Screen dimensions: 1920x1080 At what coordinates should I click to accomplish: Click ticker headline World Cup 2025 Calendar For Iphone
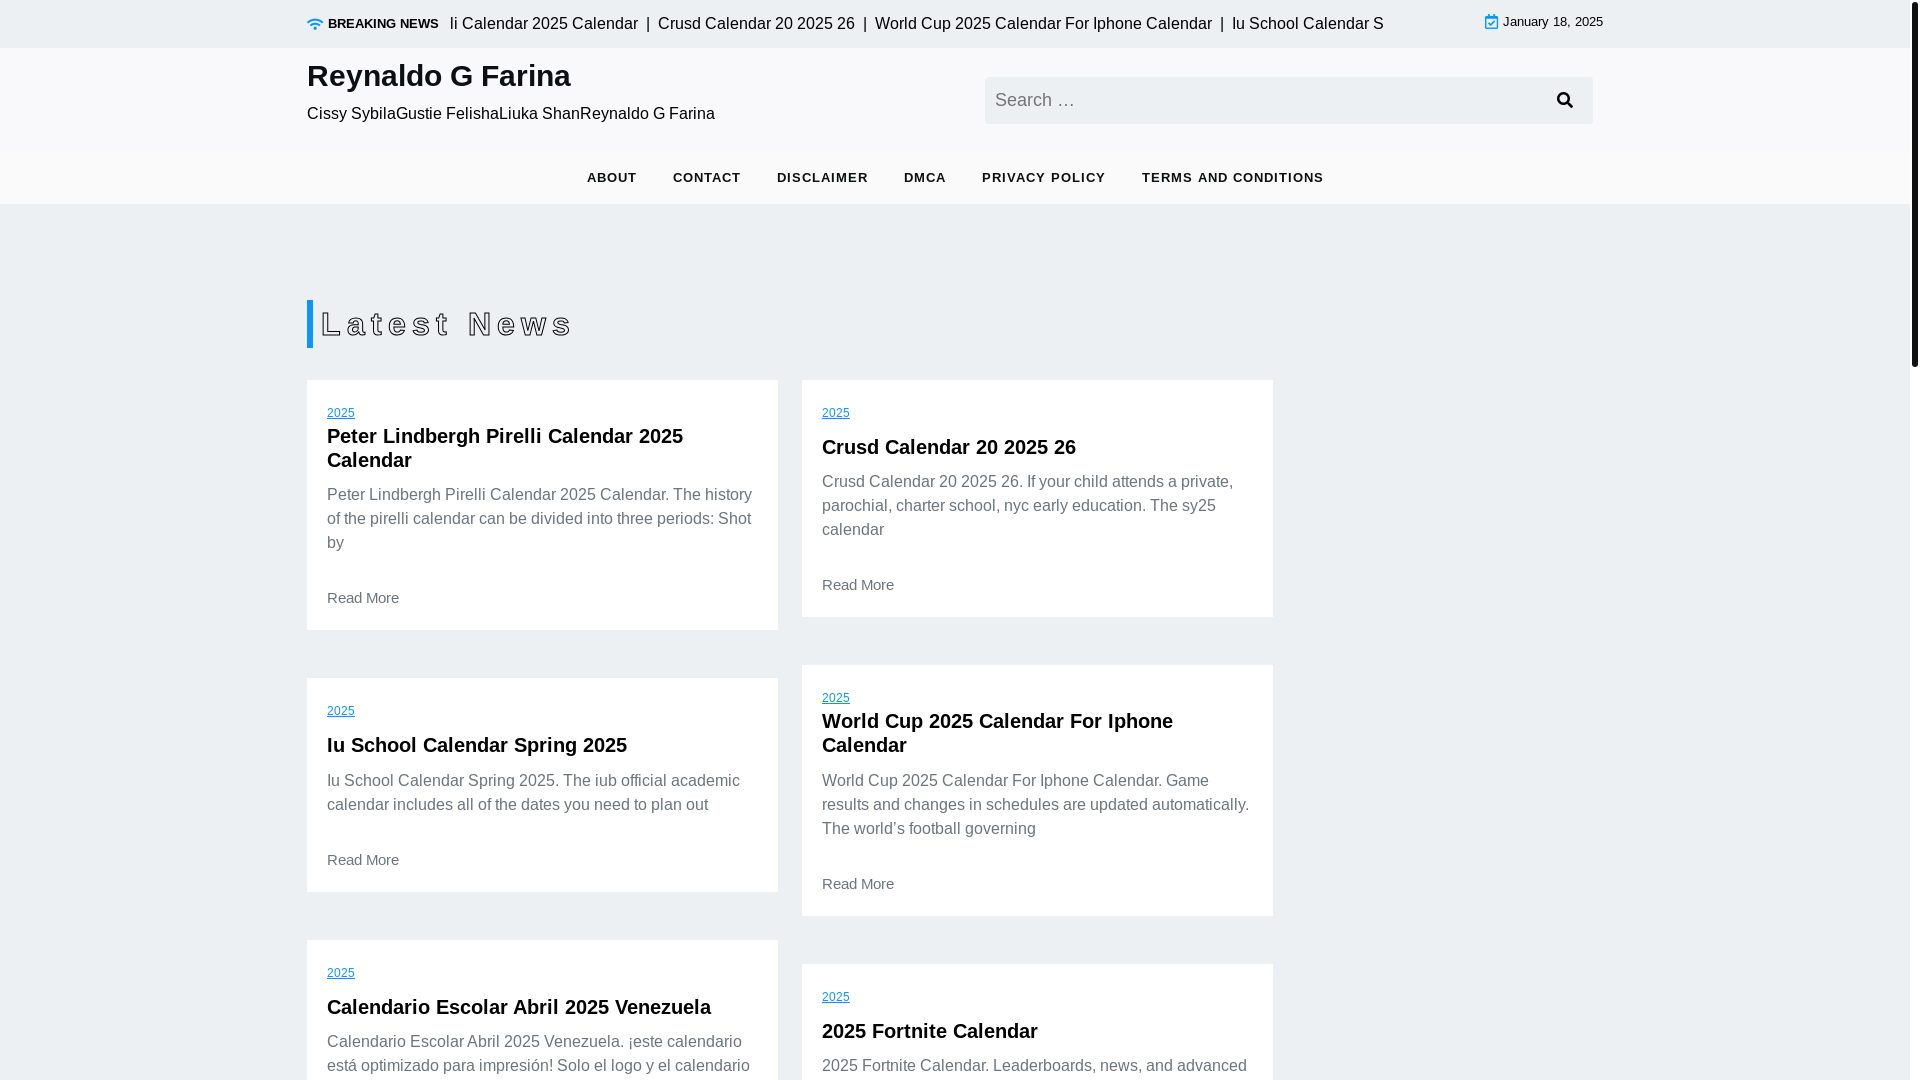click(x=1043, y=24)
